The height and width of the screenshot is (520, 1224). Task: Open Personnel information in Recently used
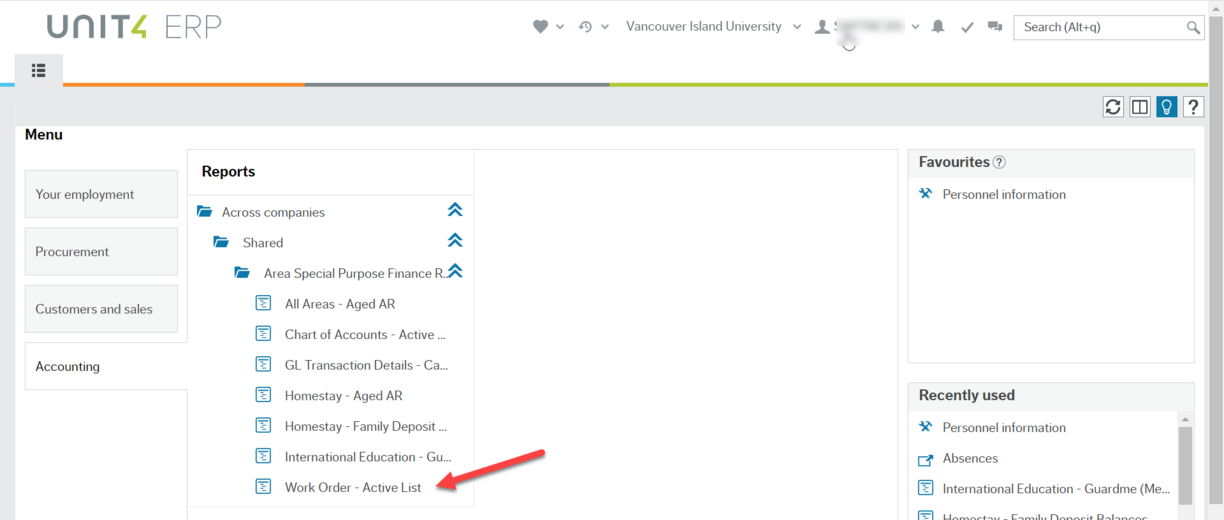click(1004, 427)
